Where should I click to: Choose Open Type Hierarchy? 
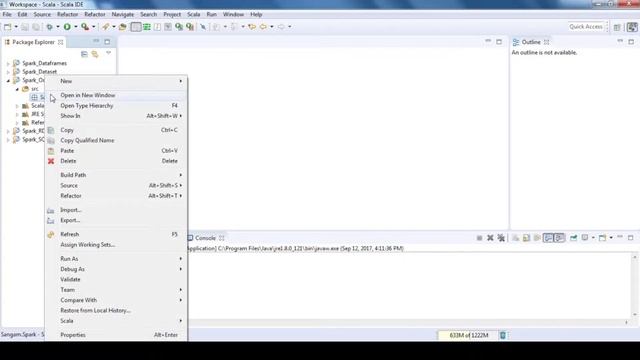[116, 106]
